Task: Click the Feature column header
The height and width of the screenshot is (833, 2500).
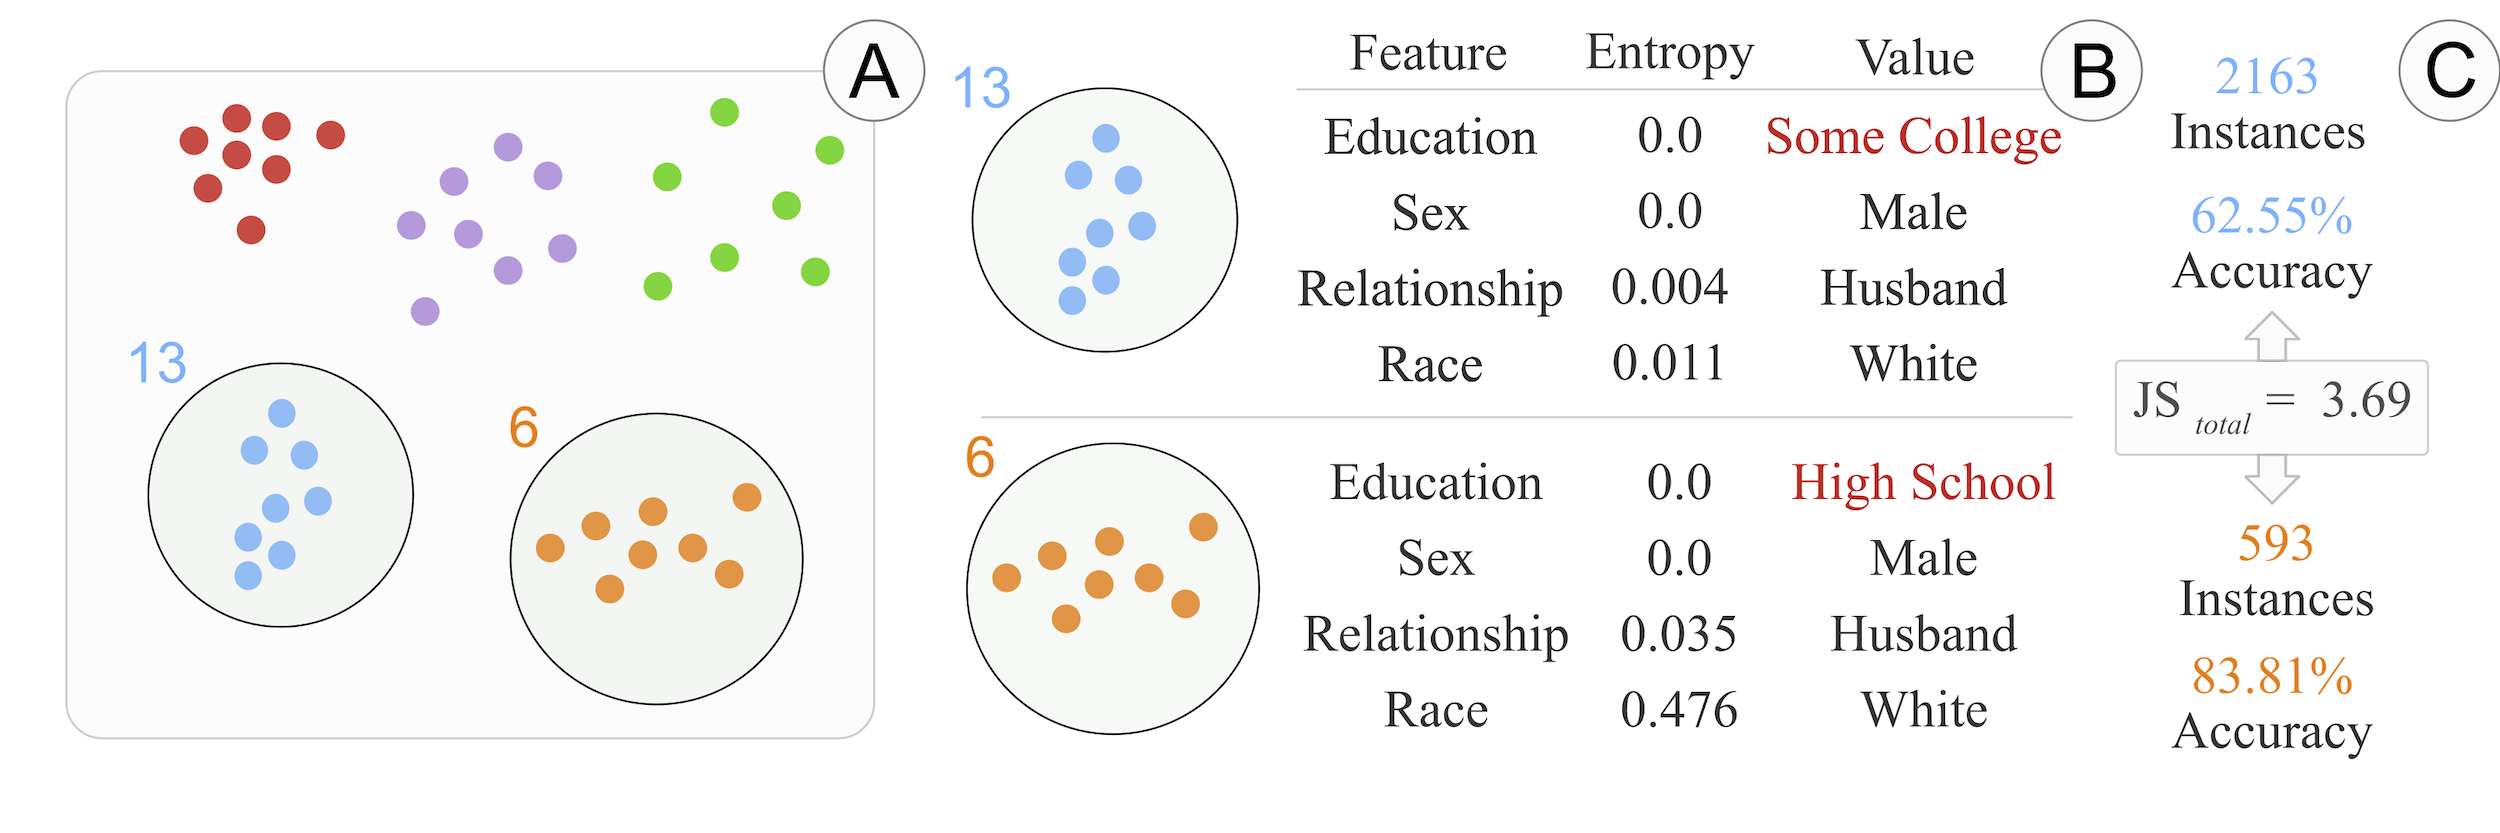Action: click(x=1428, y=53)
